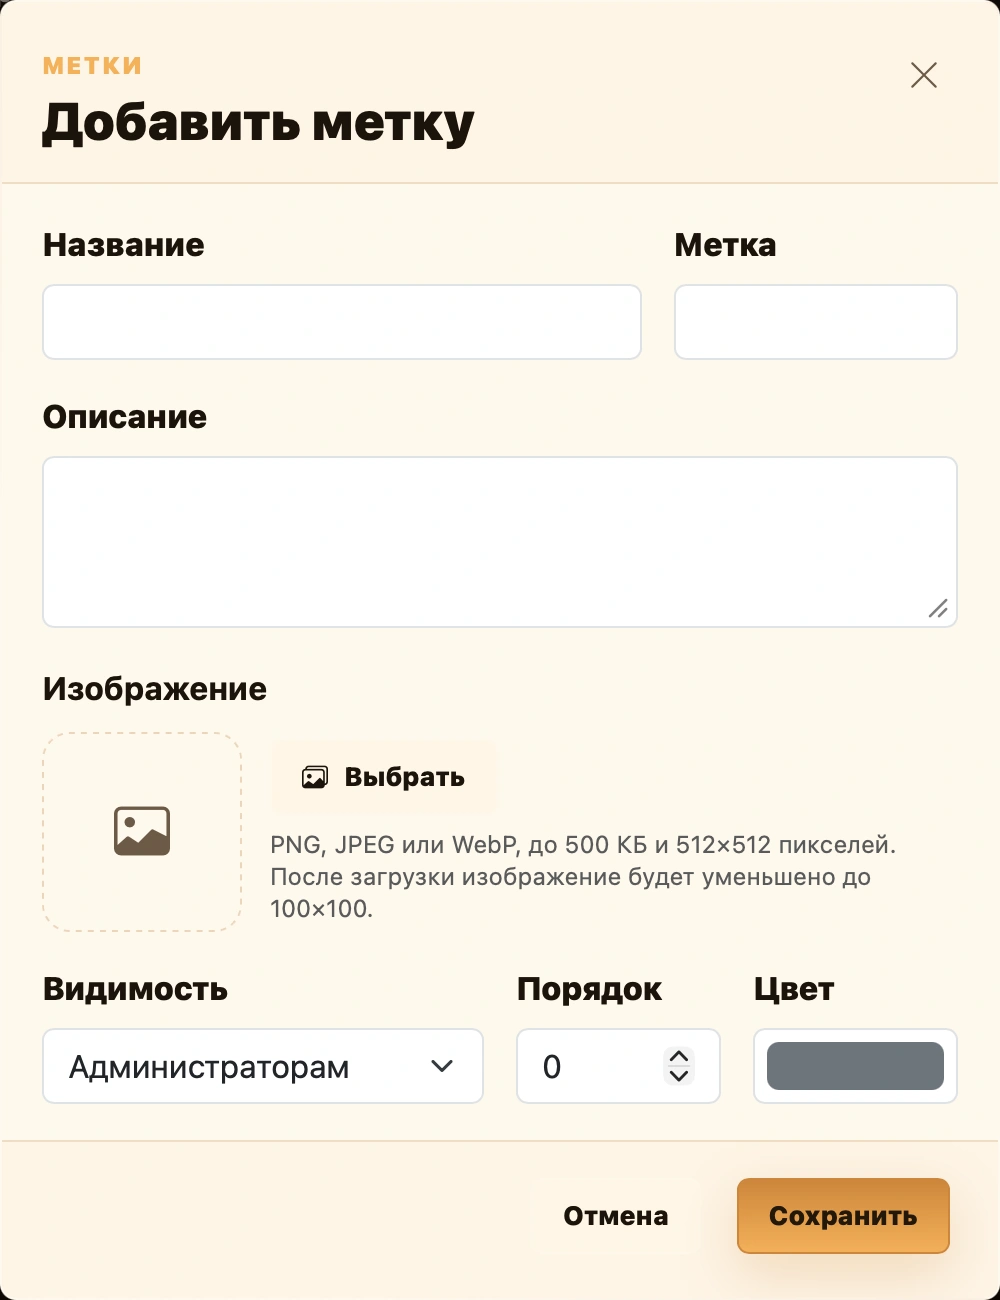Click the Описание text area
1000x1300 pixels.
pos(500,542)
